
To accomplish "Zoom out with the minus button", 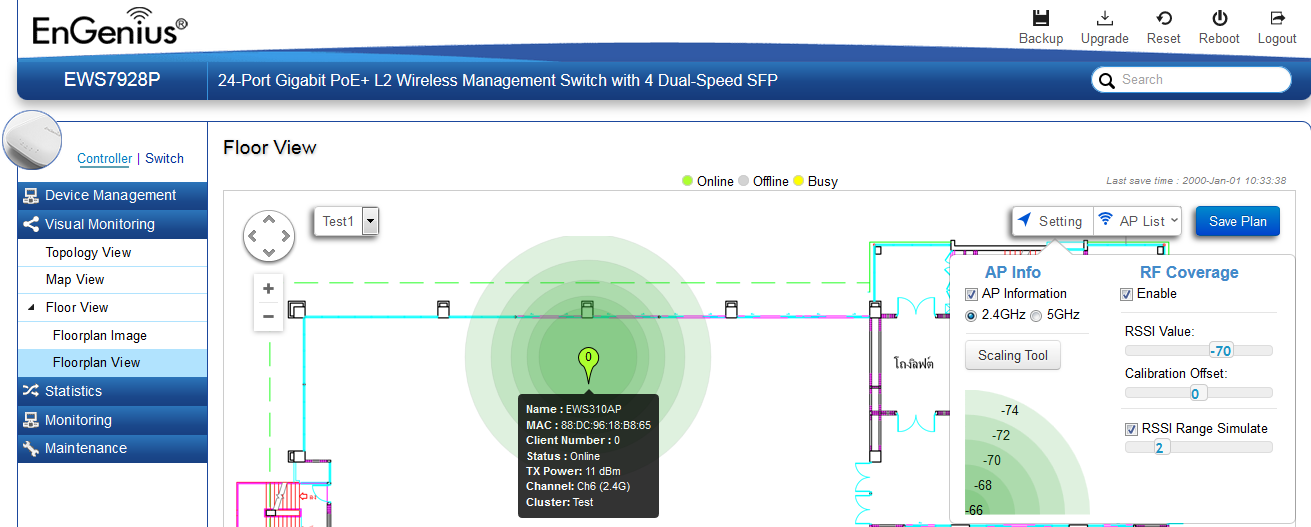I will [x=268, y=317].
